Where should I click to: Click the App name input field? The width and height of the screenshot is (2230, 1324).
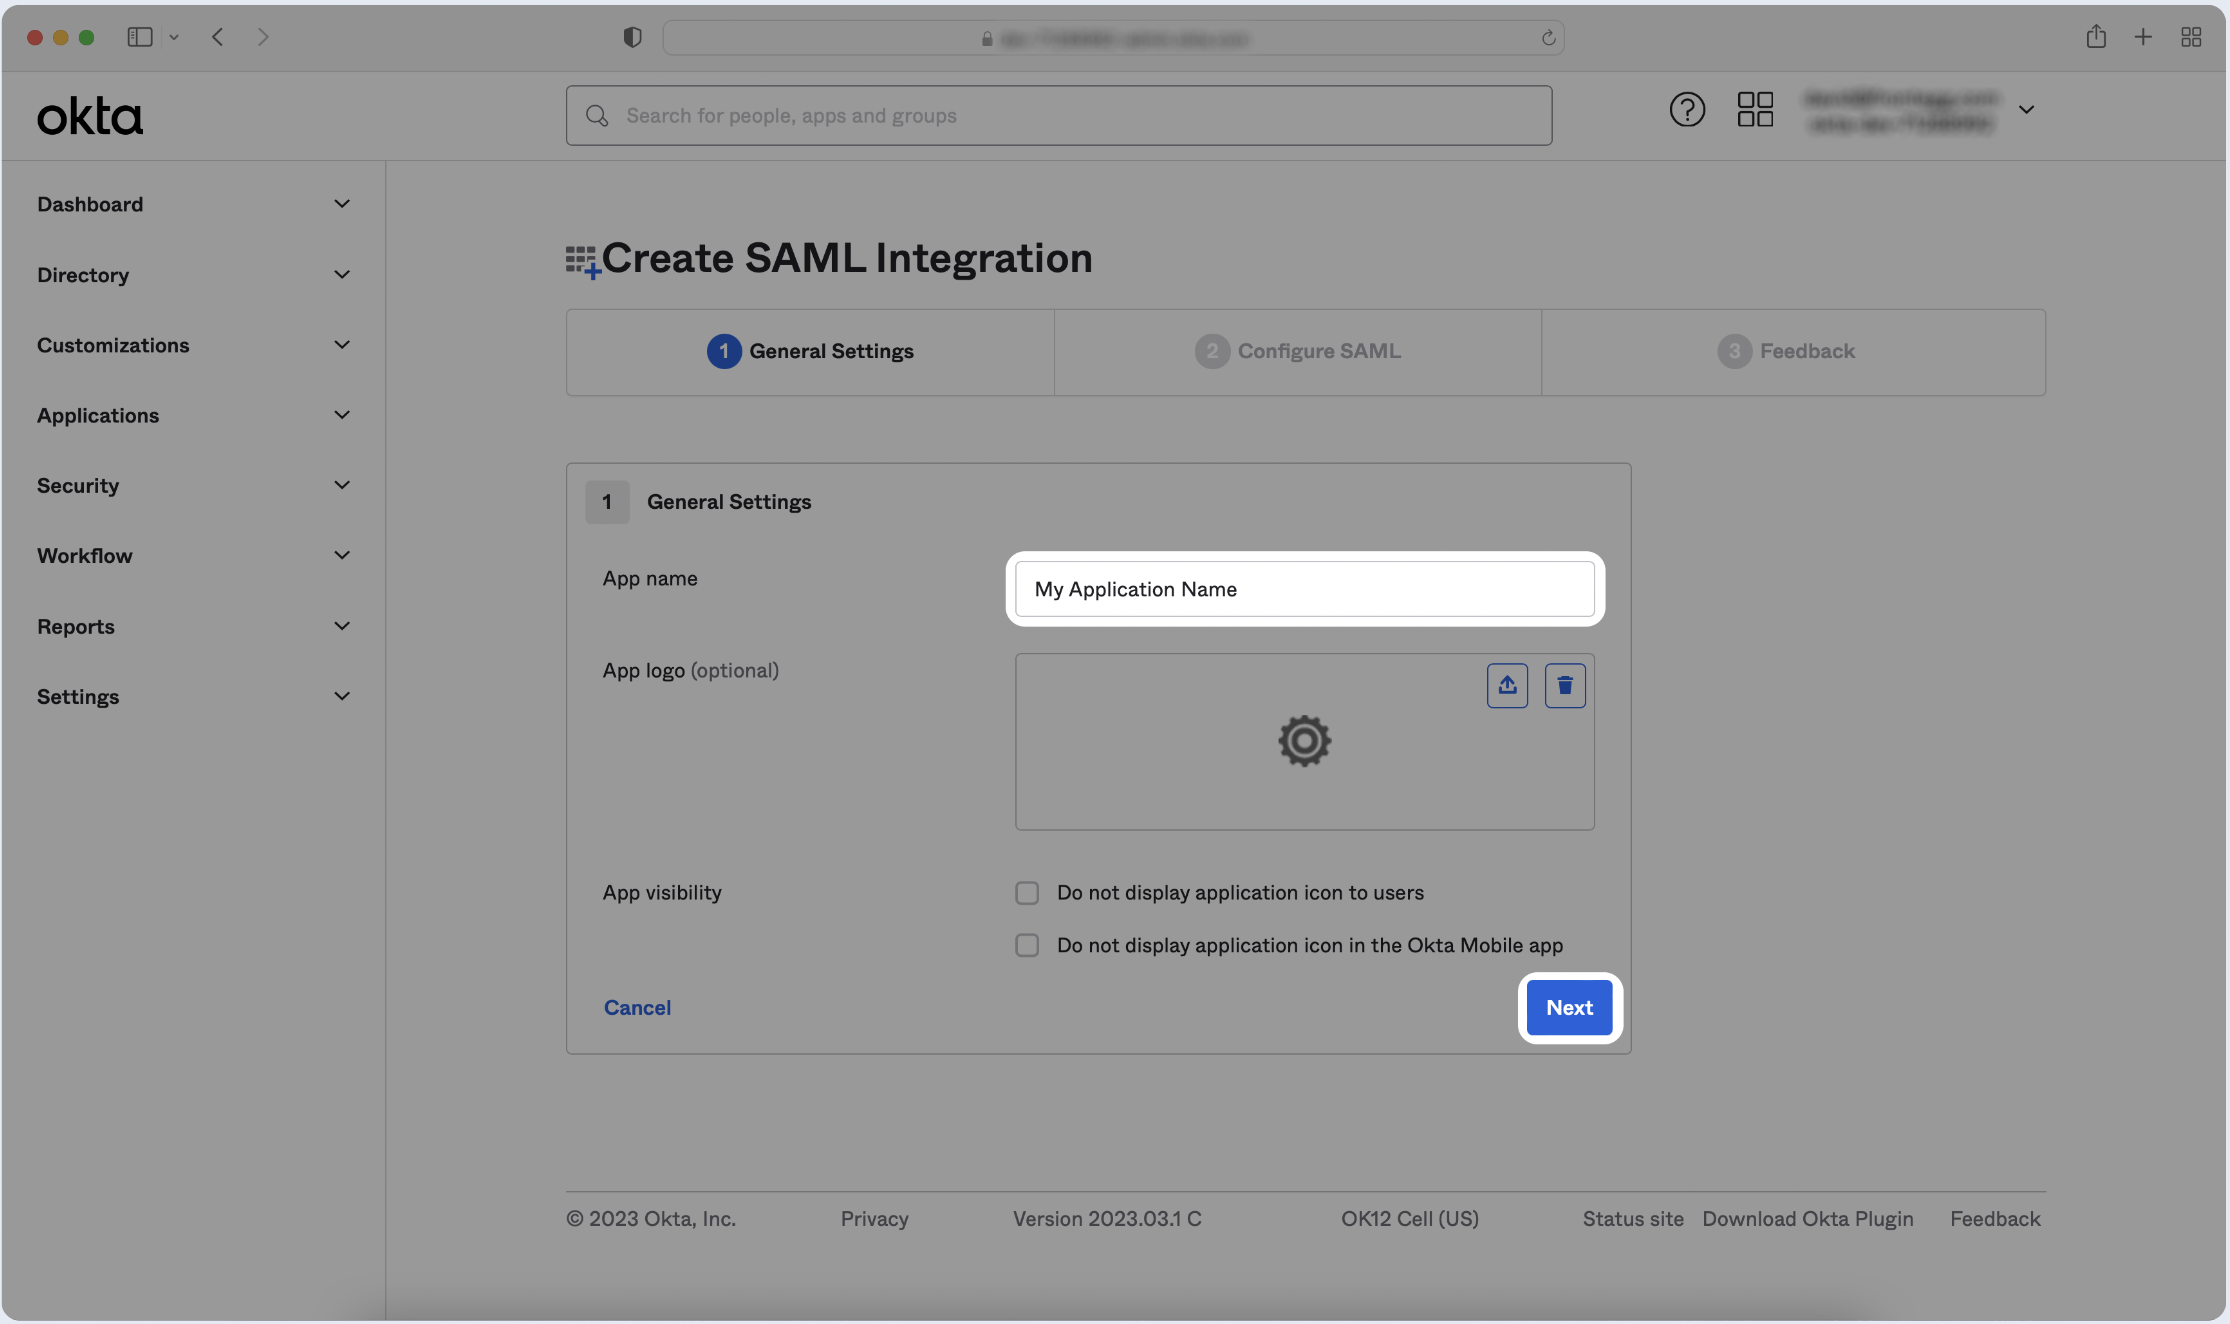point(1304,590)
